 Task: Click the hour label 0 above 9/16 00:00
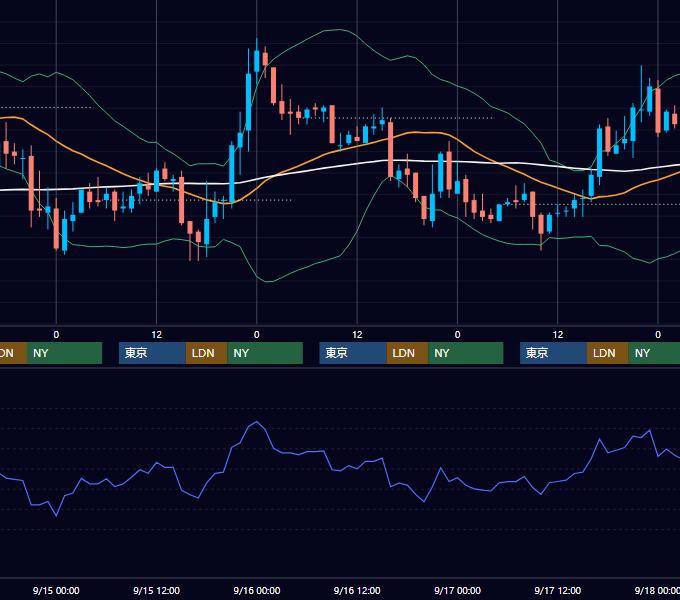coord(257,335)
